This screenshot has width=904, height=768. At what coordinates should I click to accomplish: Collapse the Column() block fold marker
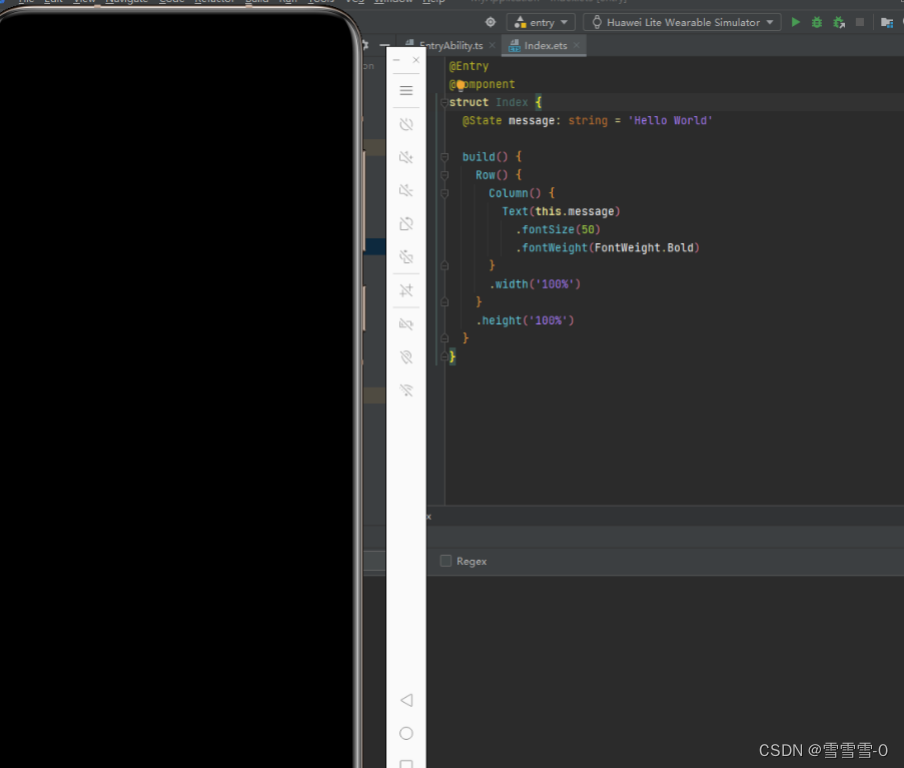445,193
